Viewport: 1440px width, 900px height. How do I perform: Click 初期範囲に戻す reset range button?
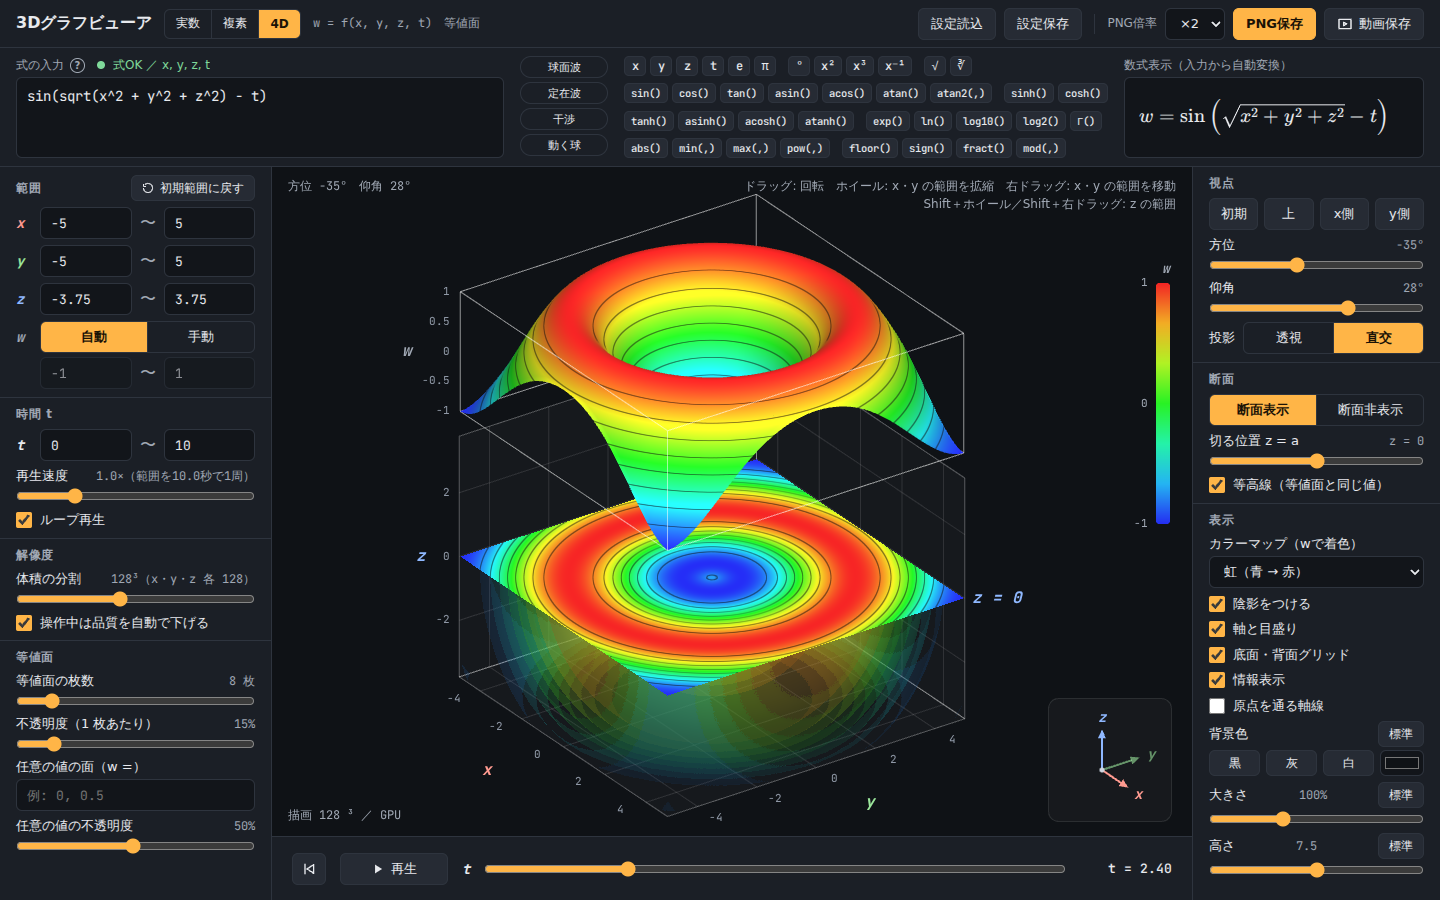pyautogui.click(x=193, y=188)
